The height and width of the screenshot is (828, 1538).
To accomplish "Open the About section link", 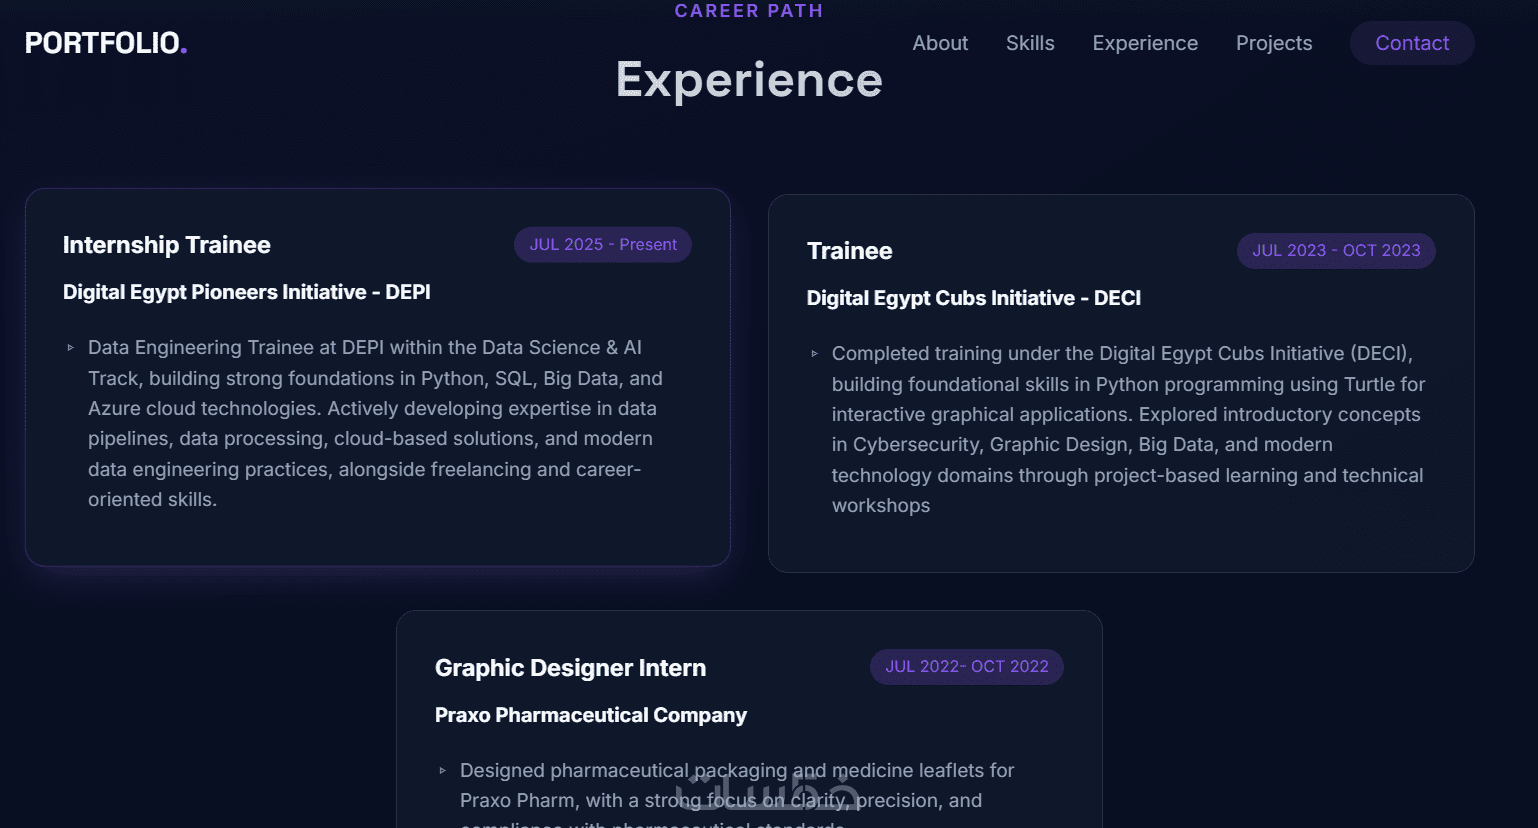I will click(x=940, y=43).
